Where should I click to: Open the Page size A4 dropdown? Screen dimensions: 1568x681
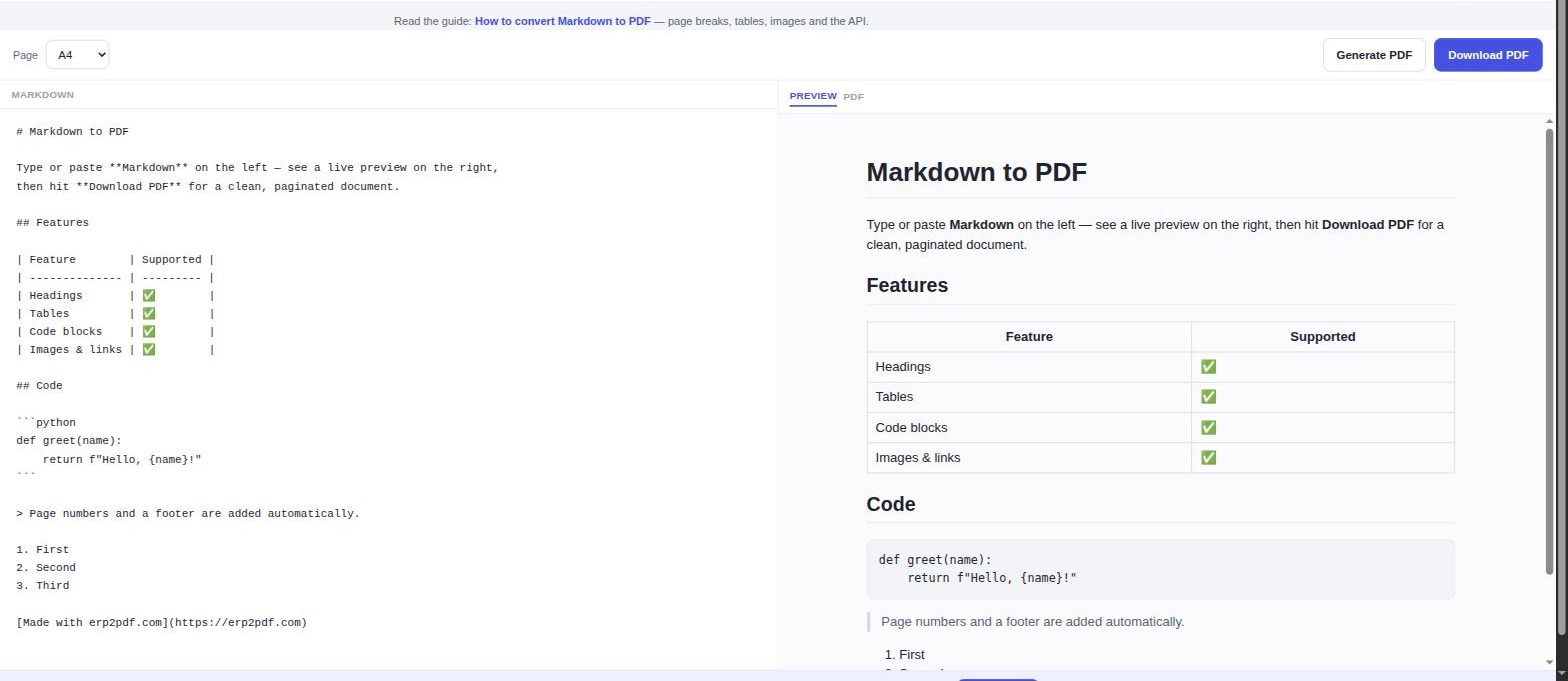point(77,55)
